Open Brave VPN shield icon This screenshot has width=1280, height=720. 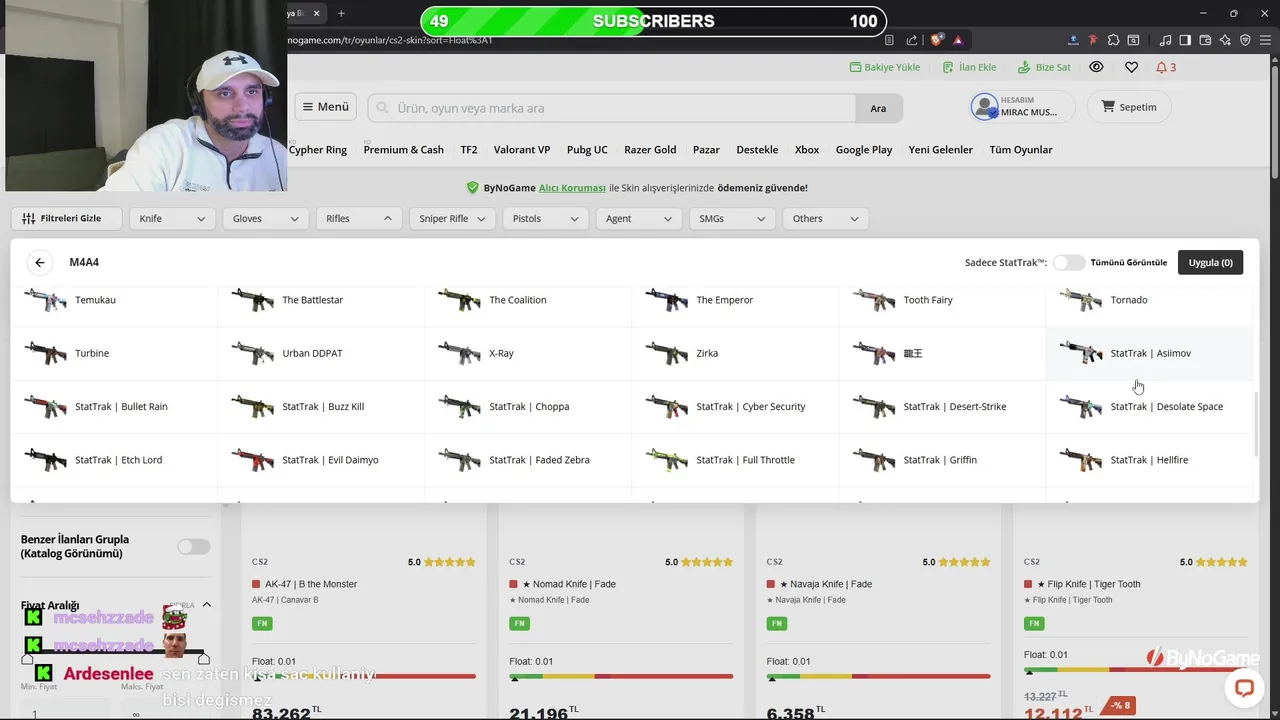click(1245, 40)
